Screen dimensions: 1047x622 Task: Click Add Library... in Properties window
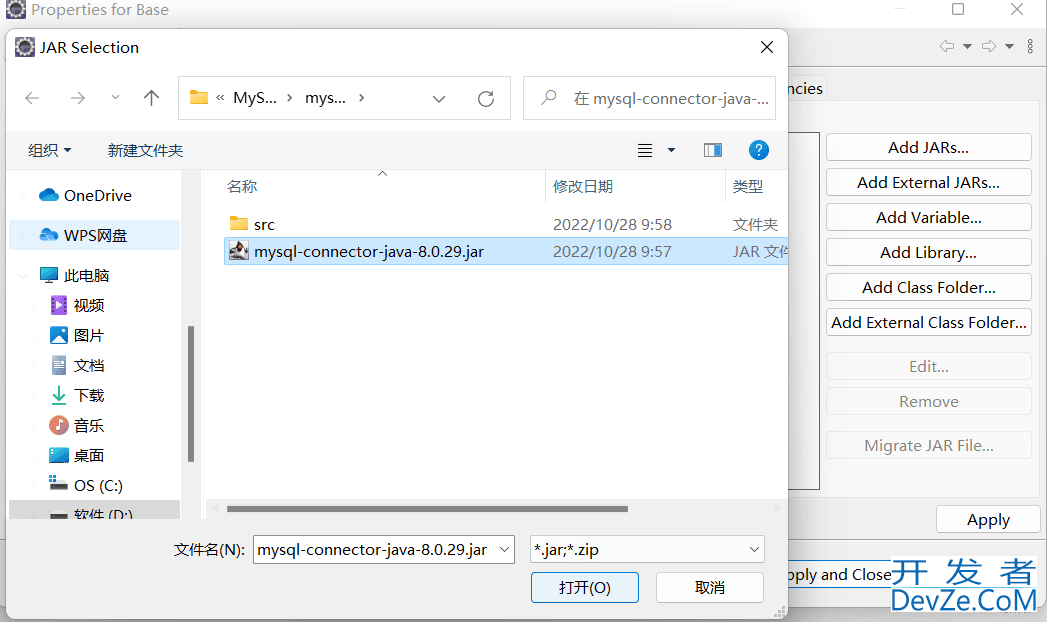pyautogui.click(x=929, y=252)
